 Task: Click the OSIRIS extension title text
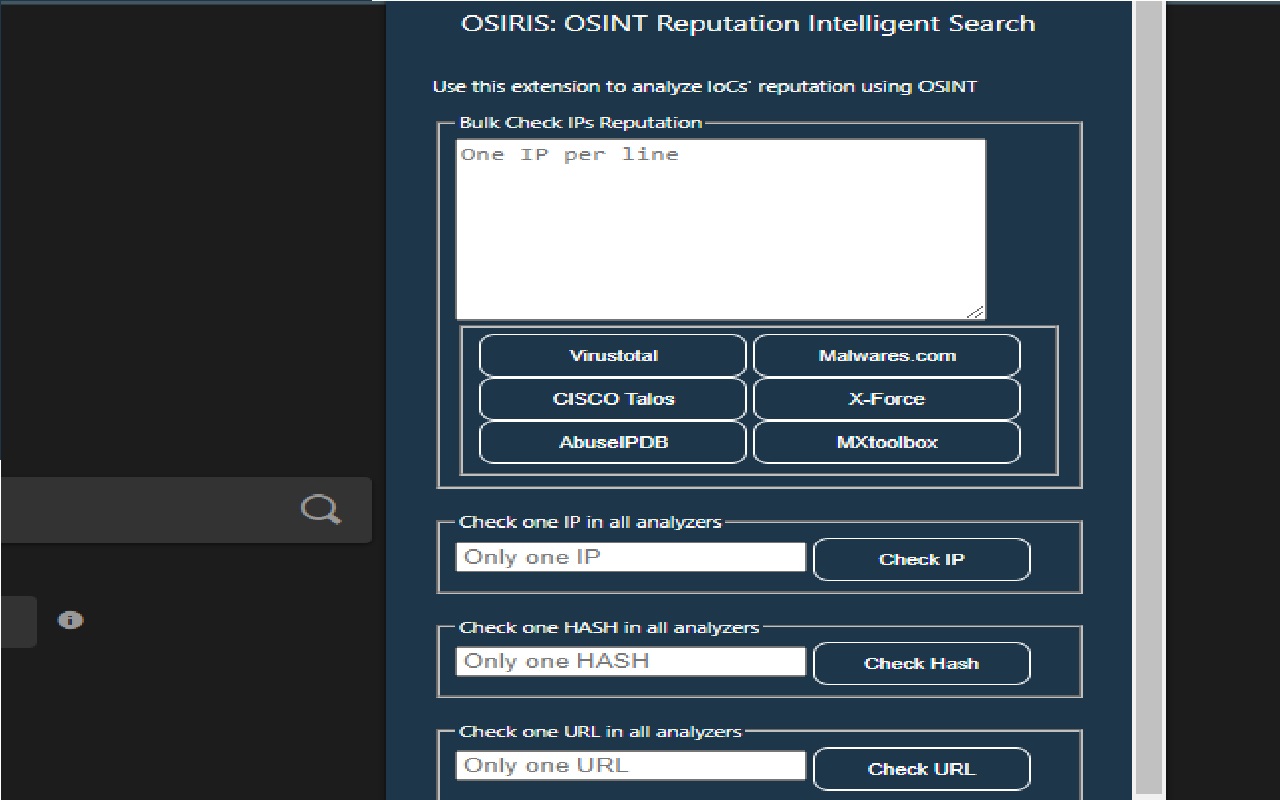[748, 24]
